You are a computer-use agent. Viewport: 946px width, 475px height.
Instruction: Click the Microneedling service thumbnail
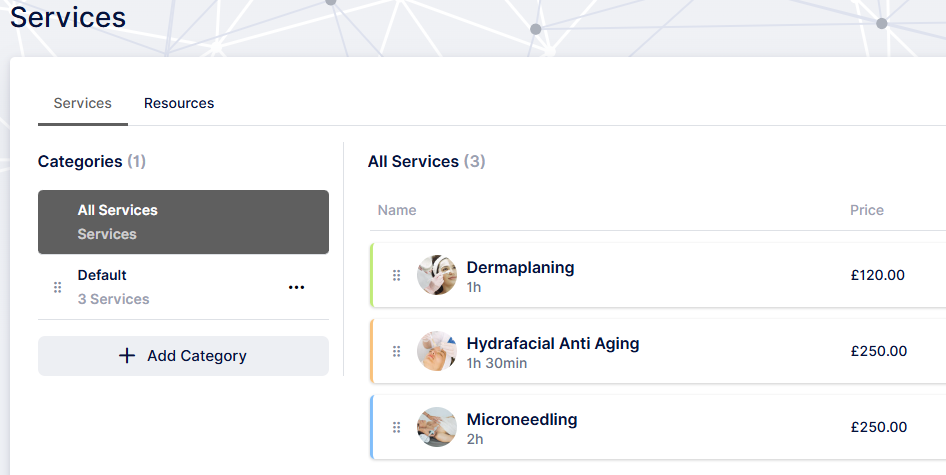[437, 427]
